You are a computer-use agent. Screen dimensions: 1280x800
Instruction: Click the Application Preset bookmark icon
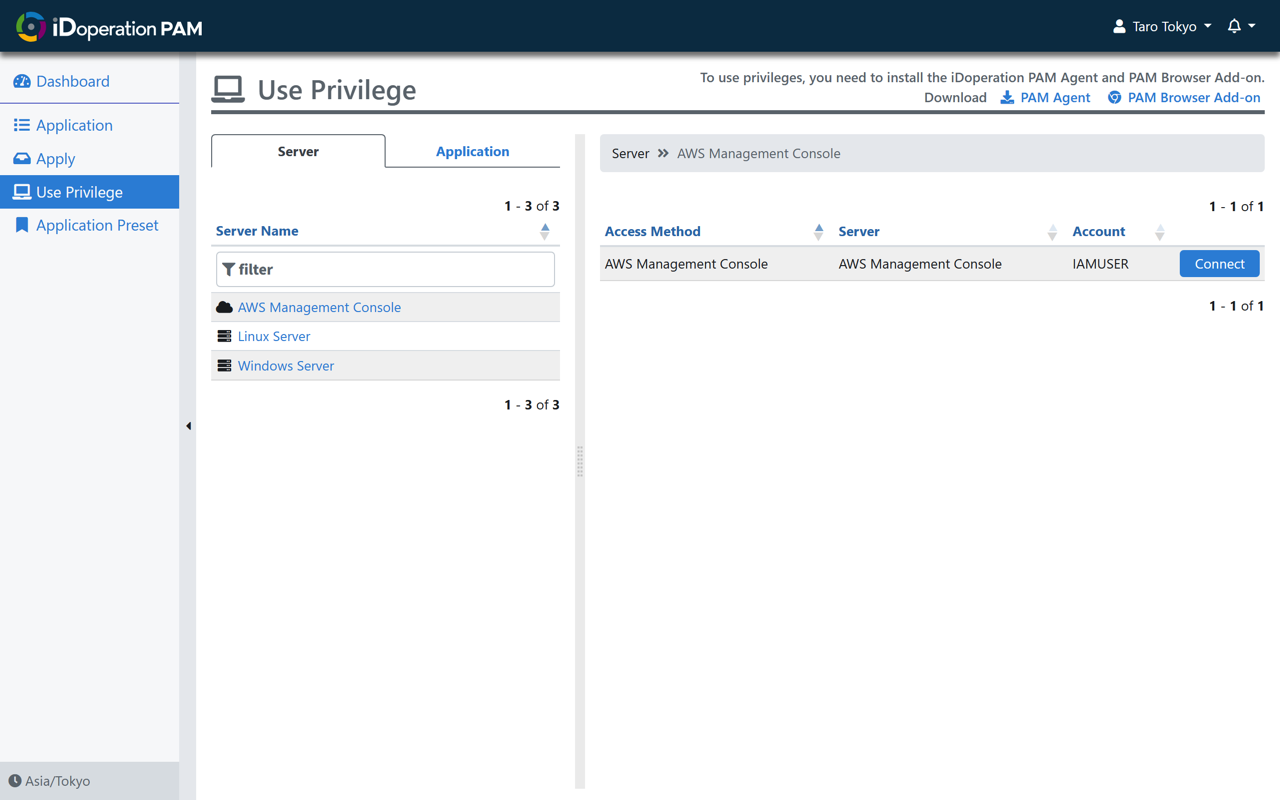tap(22, 225)
